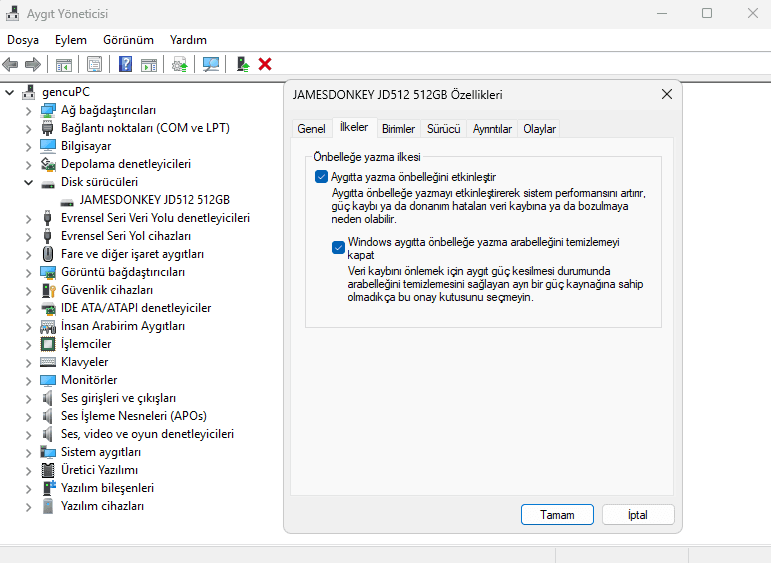Select the 'Yazılım cihazları' row

tap(102, 506)
